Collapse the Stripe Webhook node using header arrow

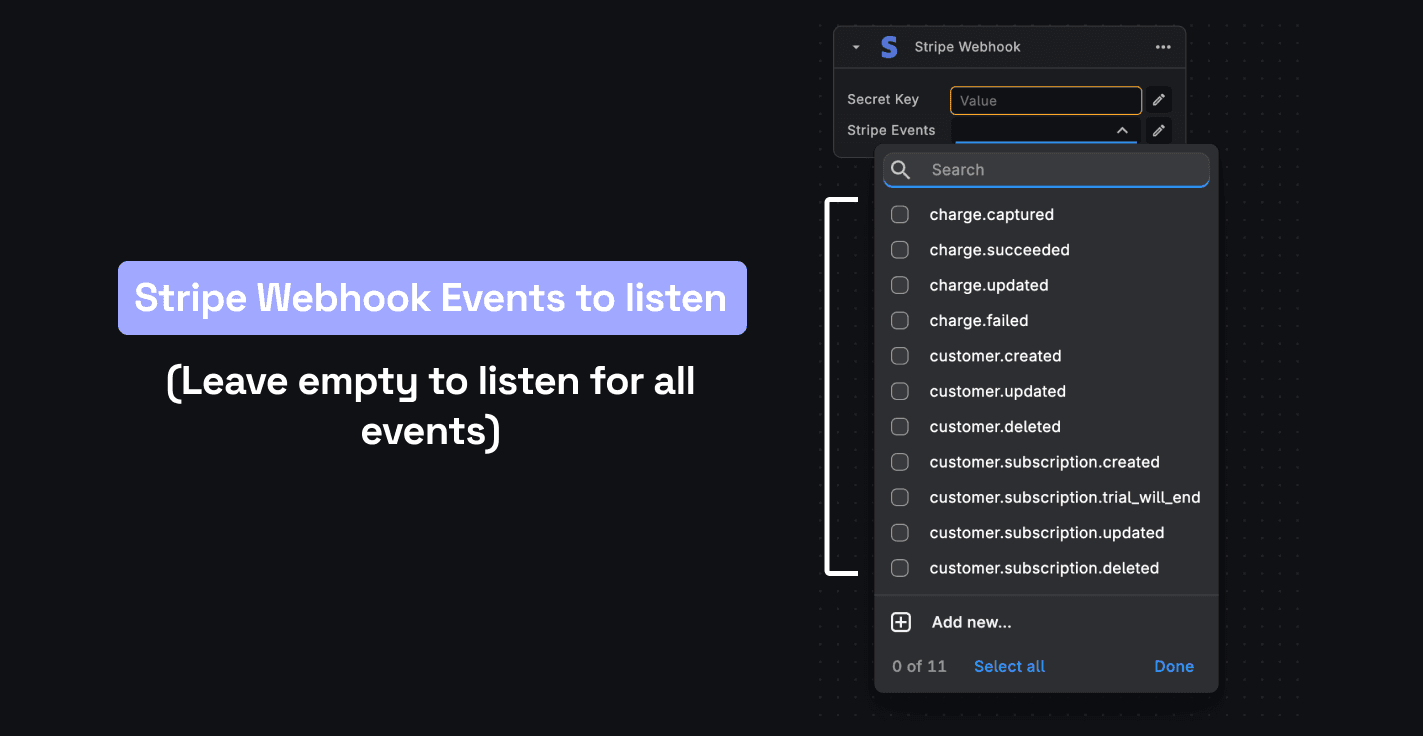pos(856,47)
